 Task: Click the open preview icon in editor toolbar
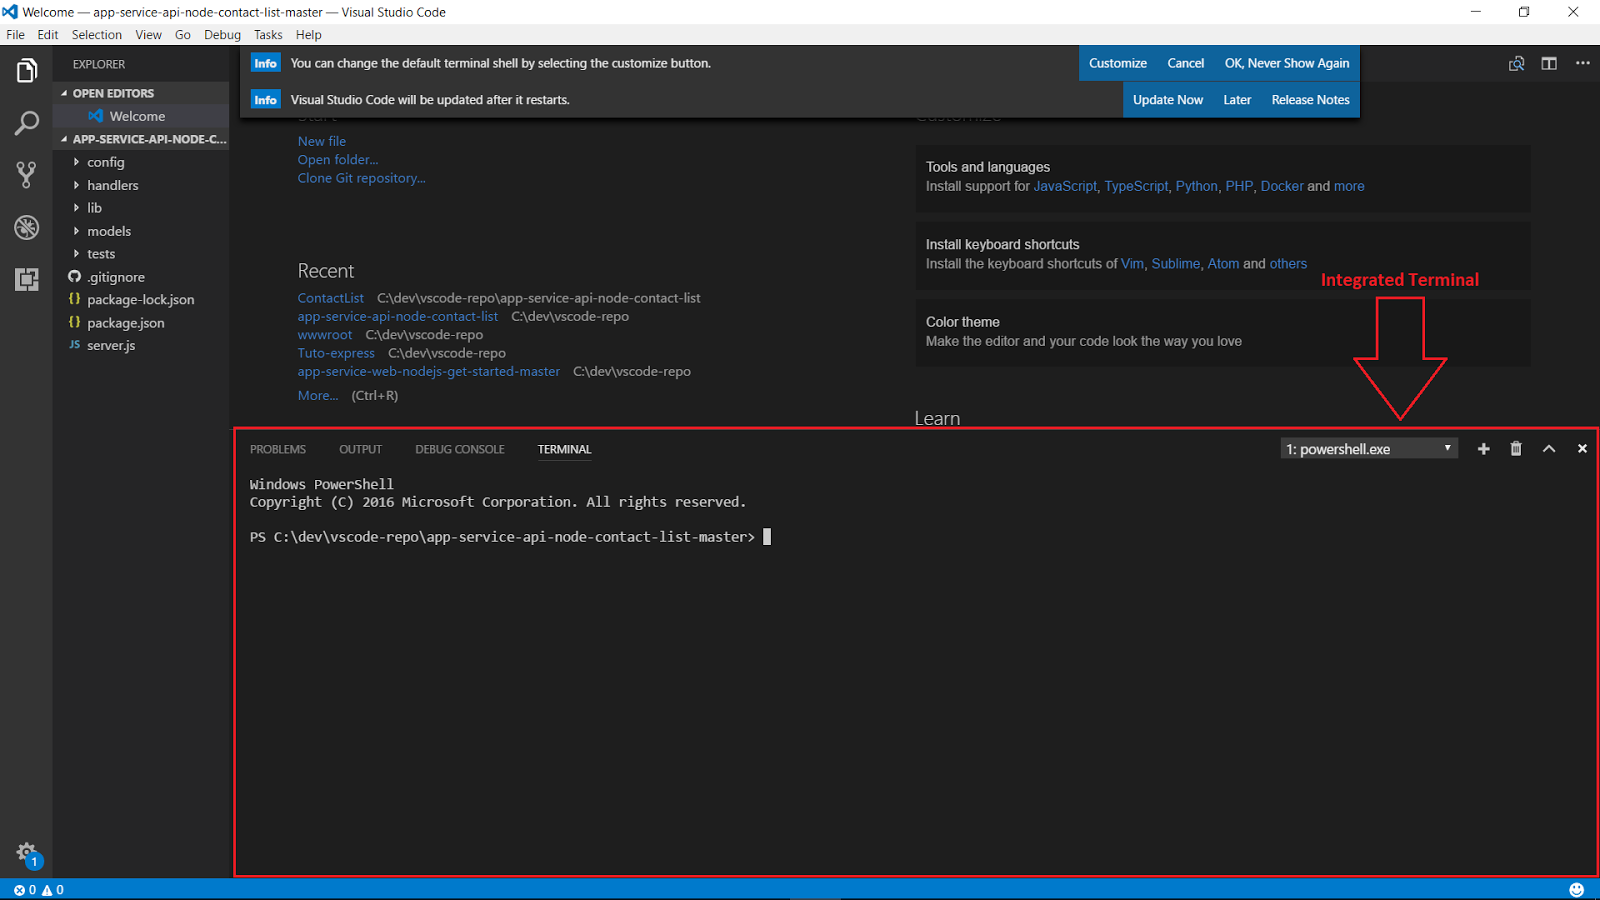(x=1517, y=64)
